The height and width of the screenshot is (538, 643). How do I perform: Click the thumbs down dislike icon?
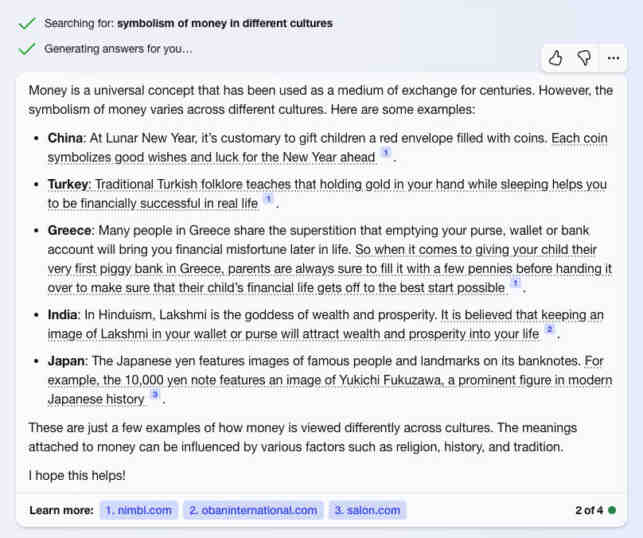click(584, 58)
